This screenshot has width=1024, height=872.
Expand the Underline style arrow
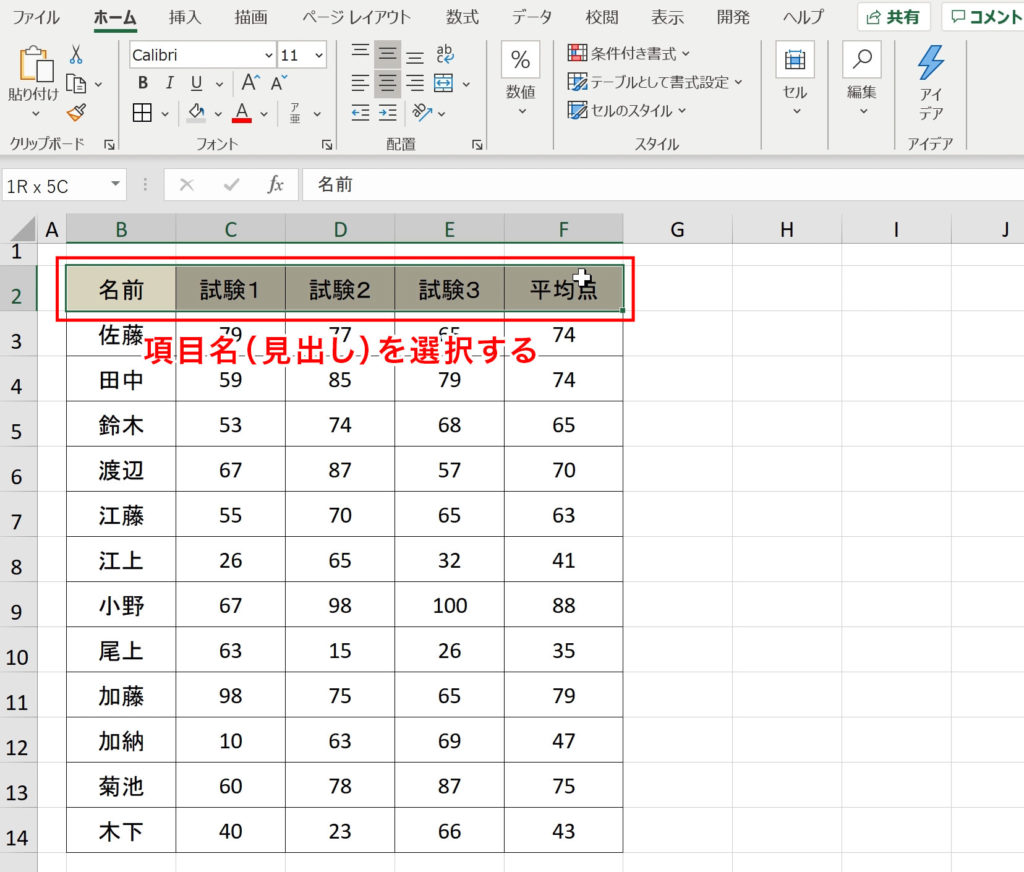tap(219, 84)
